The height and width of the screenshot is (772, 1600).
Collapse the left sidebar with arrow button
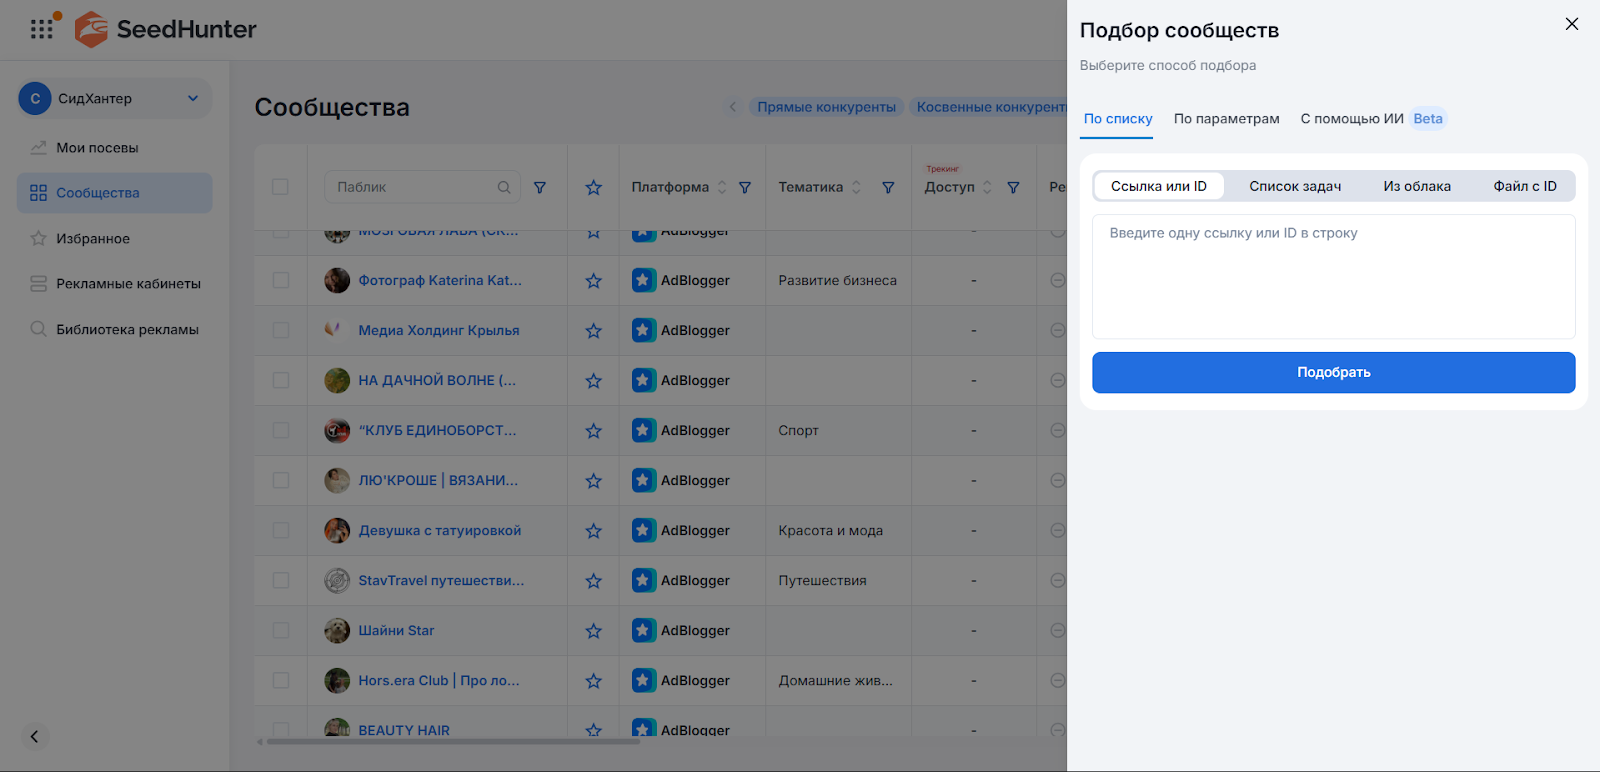tap(34, 737)
